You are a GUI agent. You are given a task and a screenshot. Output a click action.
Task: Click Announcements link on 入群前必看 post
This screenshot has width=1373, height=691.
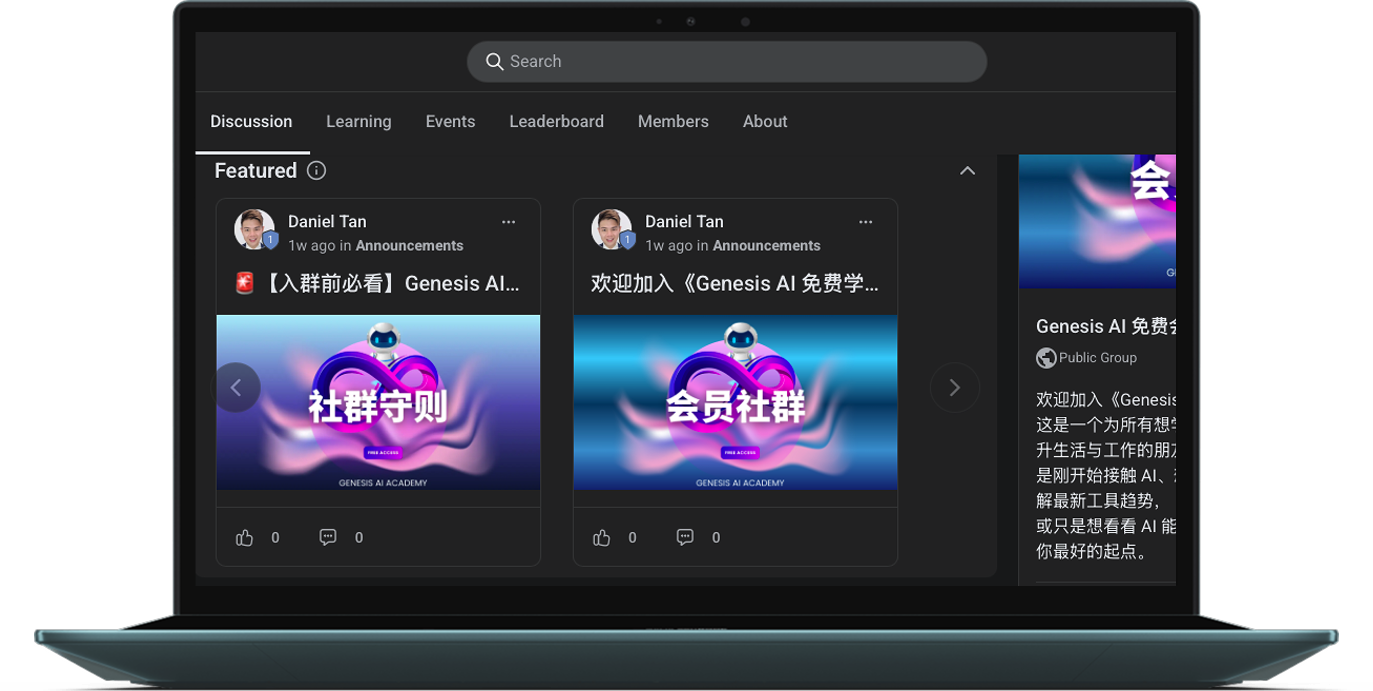[x=409, y=246]
